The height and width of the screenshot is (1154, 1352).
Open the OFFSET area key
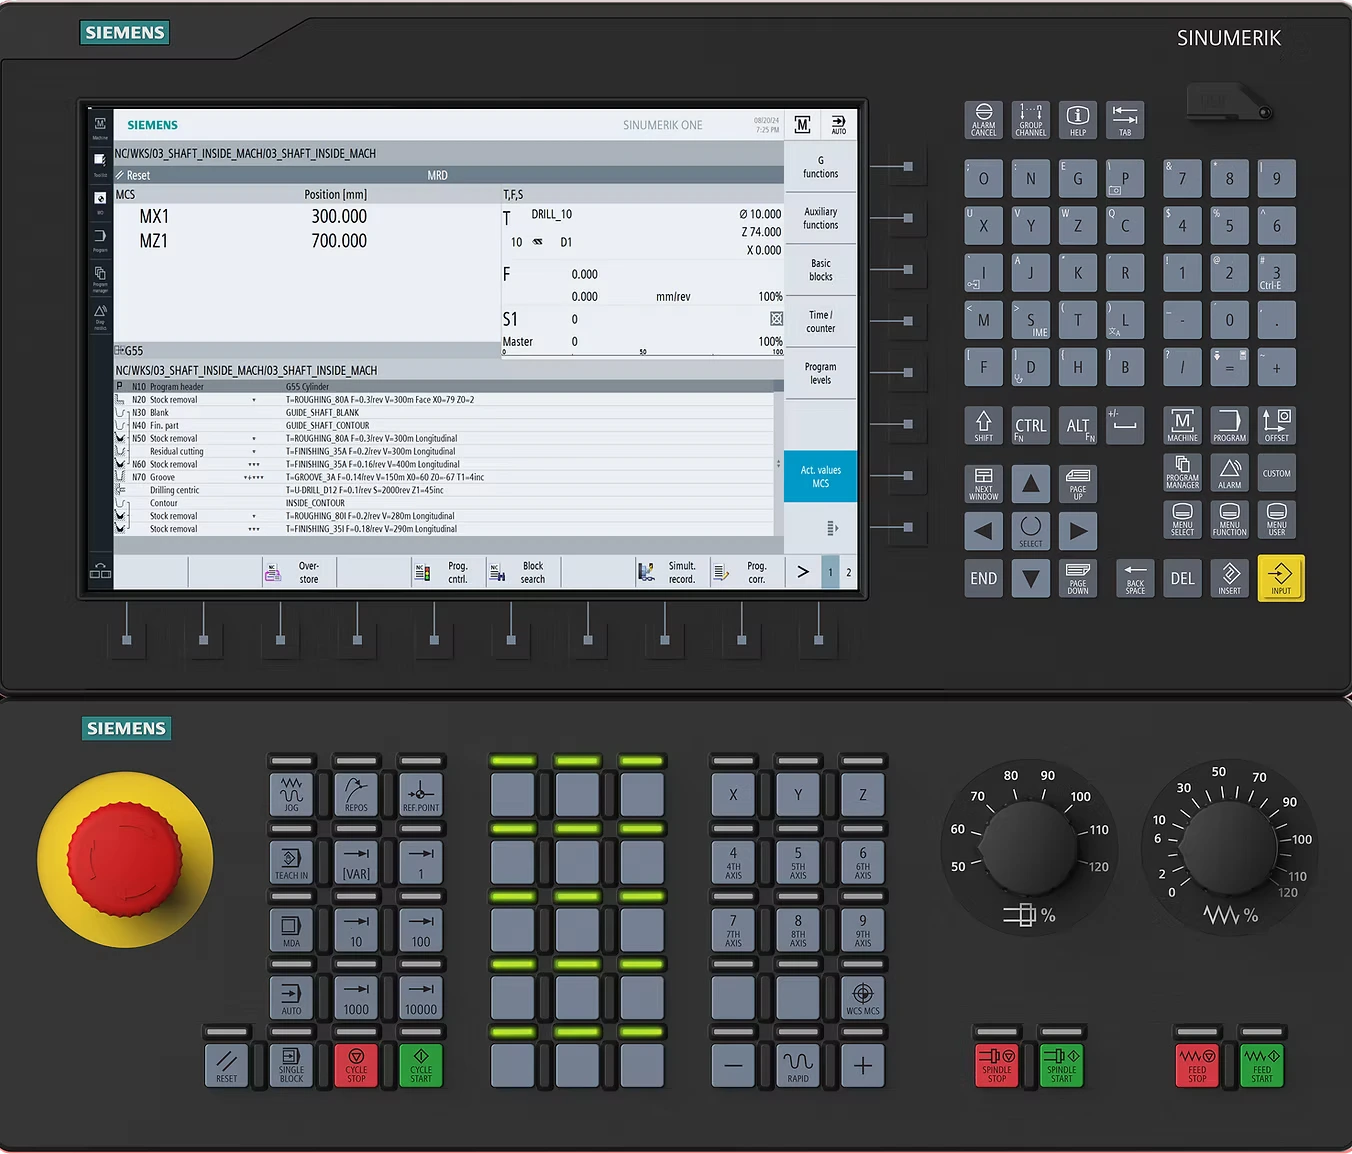[x=1277, y=425]
